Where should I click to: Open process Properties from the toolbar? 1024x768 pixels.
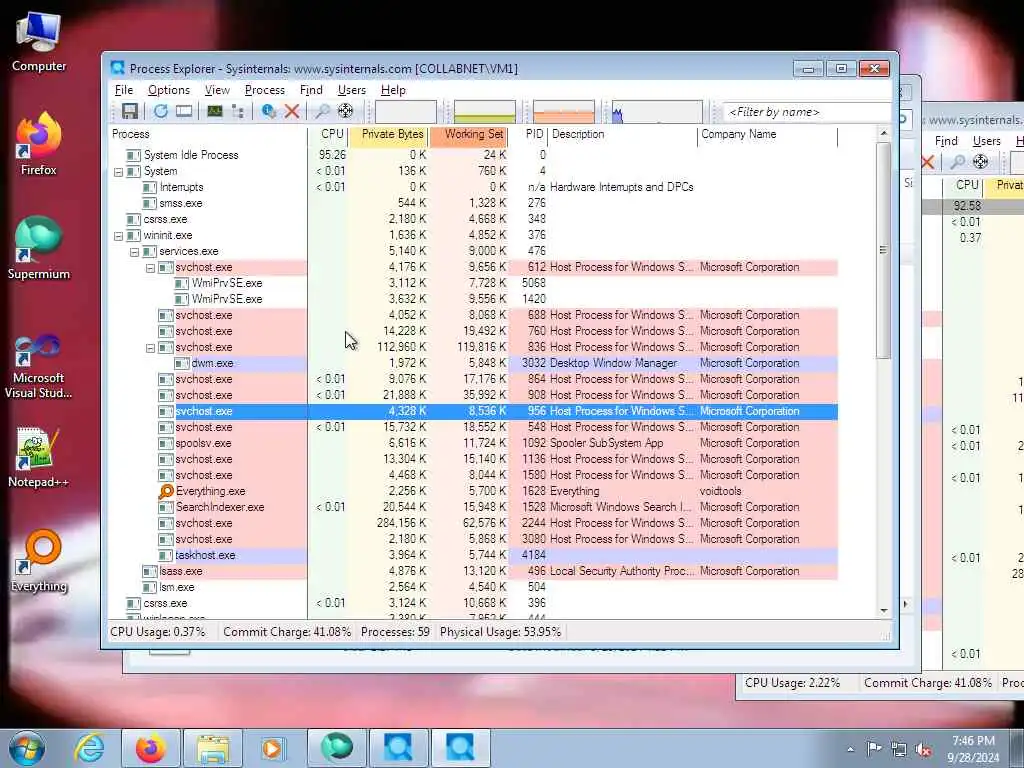[268, 111]
